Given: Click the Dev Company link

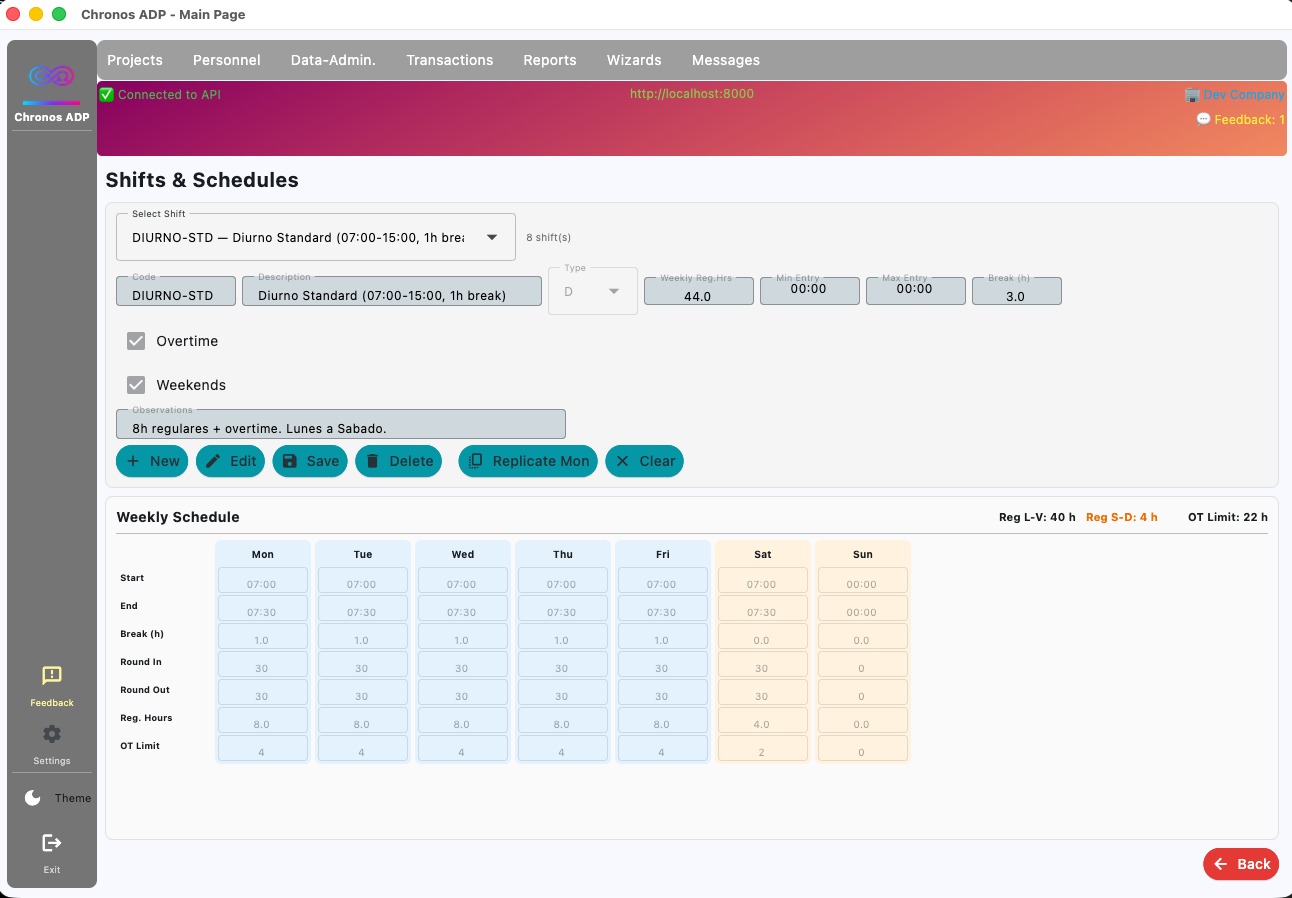Looking at the screenshot, I should tap(1244, 95).
